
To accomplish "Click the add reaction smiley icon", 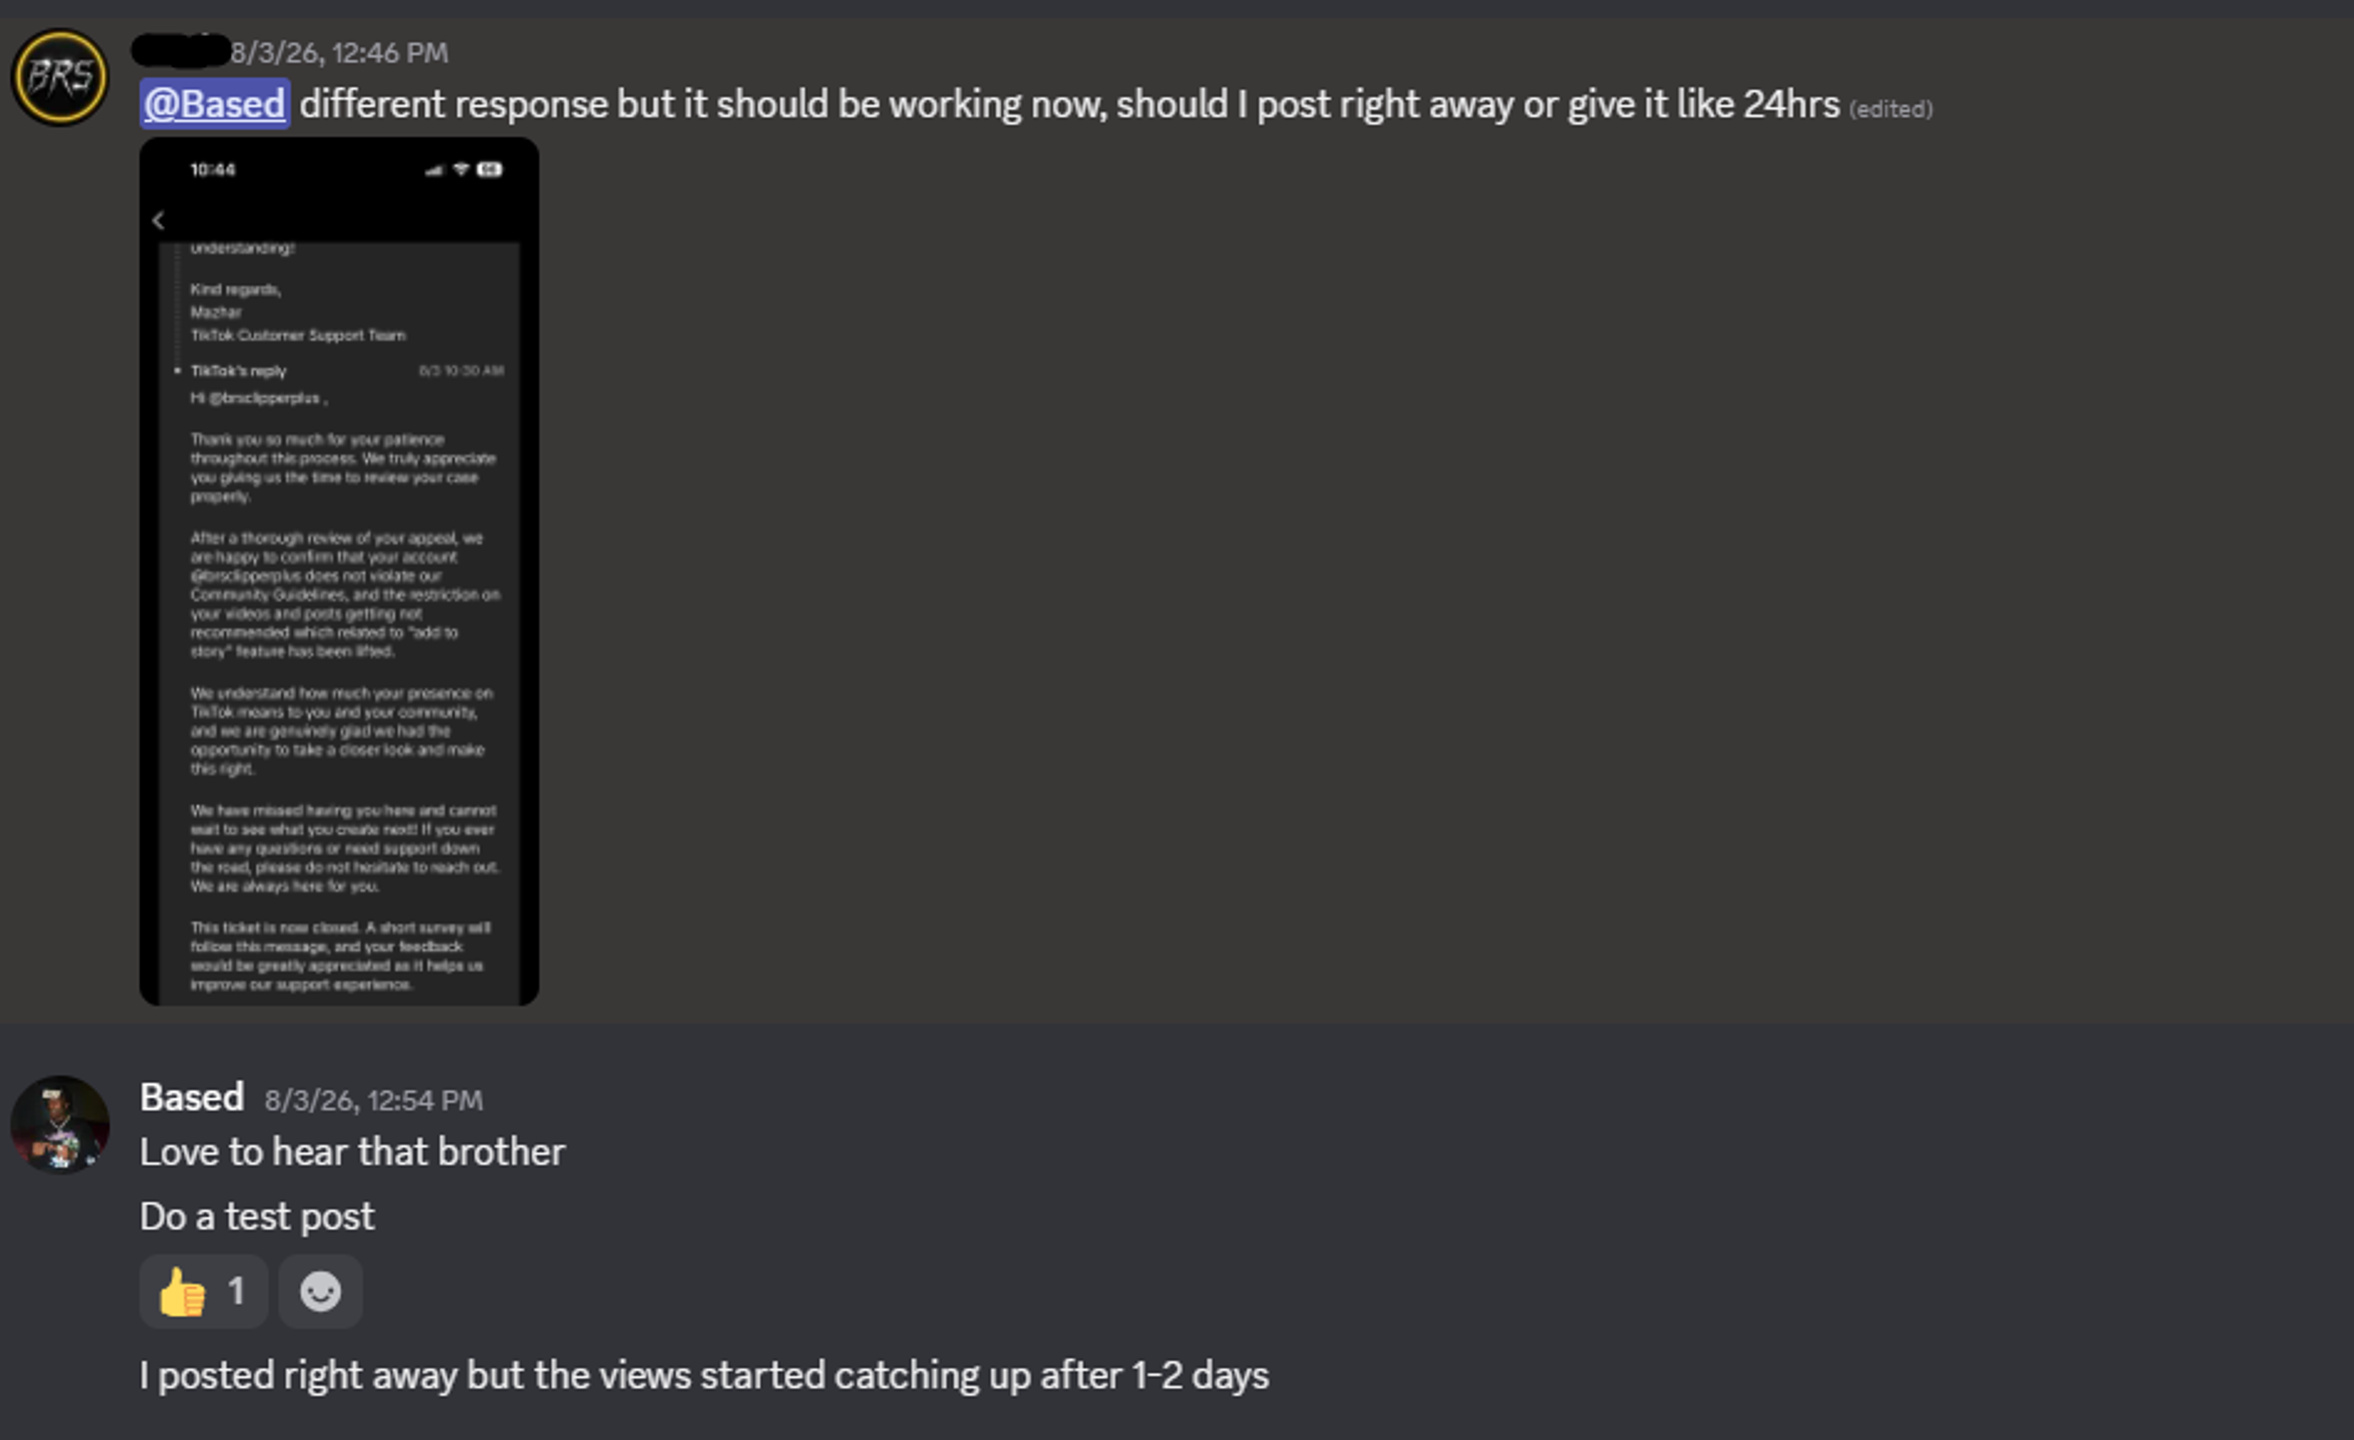I will click(320, 1292).
